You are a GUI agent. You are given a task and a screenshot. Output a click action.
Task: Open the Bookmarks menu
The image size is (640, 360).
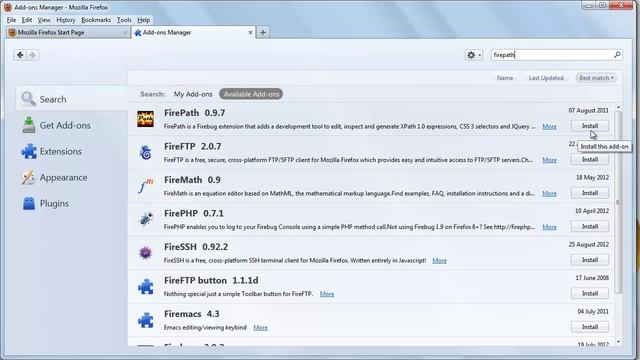96,20
